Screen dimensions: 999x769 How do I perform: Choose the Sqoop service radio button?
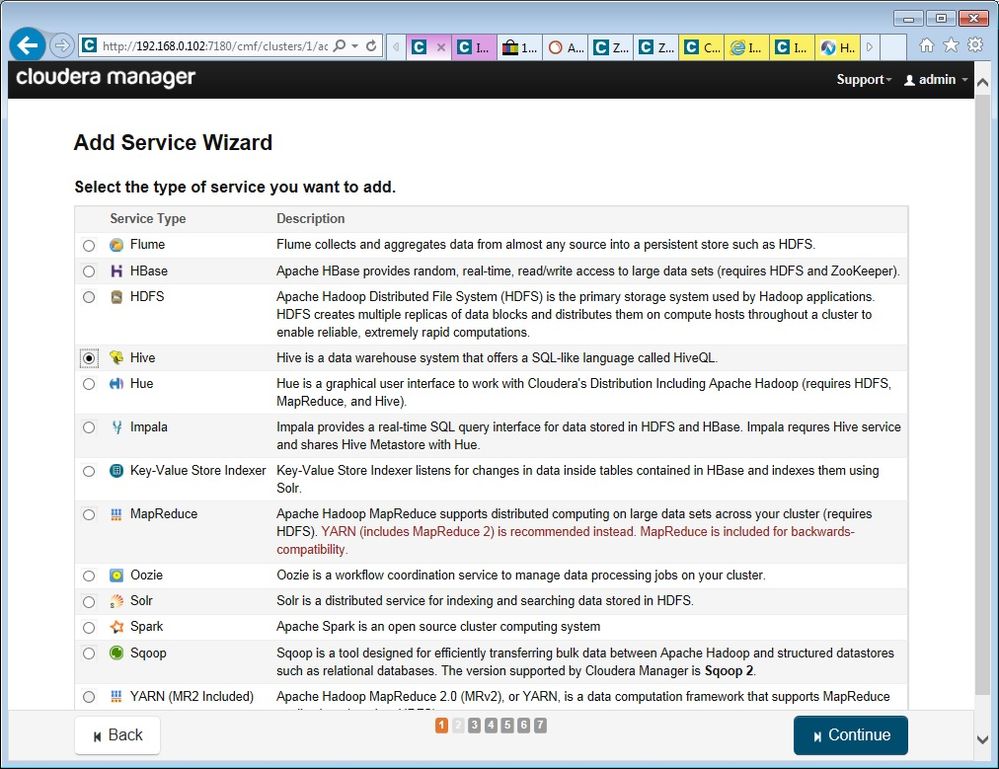(x=89, y=654)
